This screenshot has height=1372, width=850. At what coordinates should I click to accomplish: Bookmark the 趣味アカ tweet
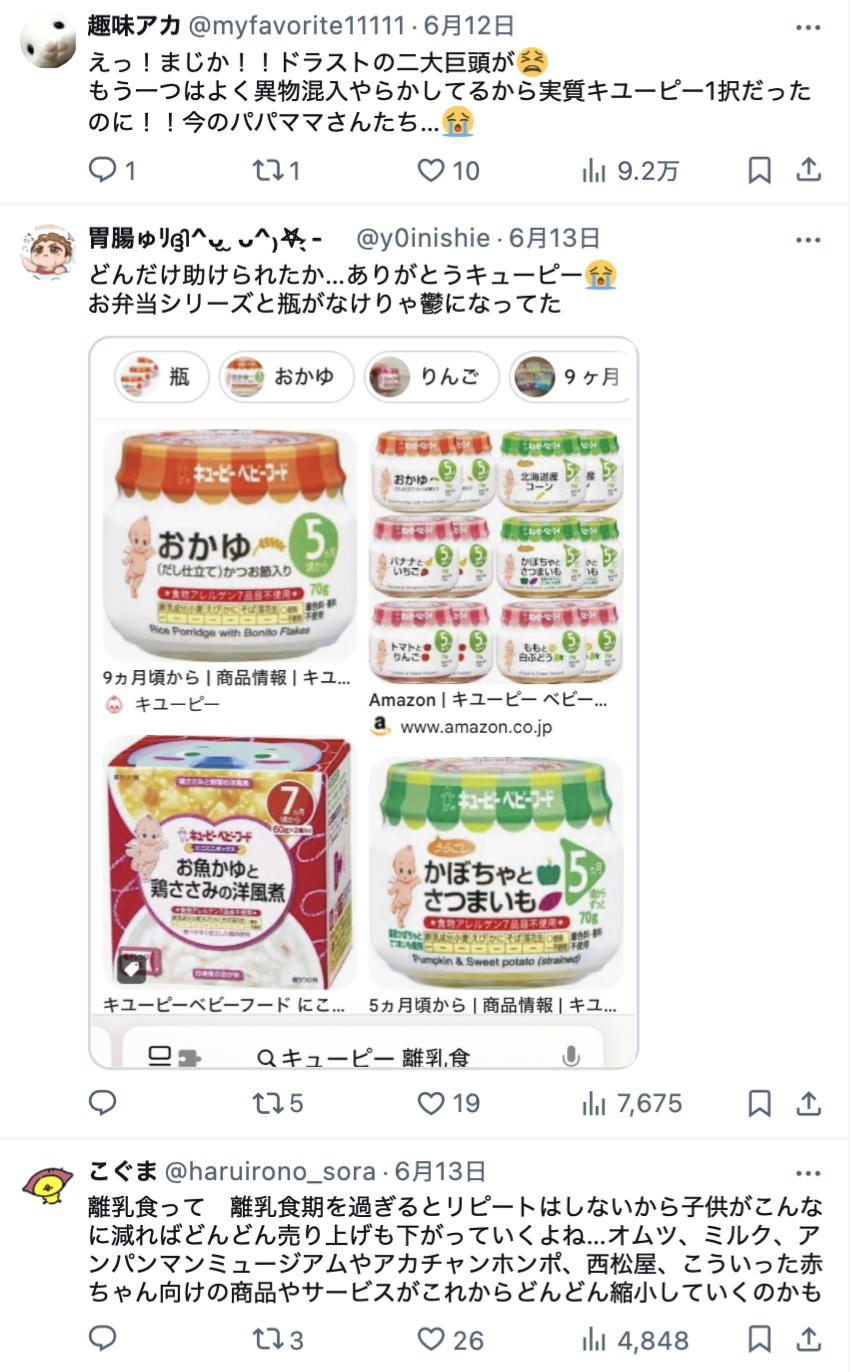(760, 171)
